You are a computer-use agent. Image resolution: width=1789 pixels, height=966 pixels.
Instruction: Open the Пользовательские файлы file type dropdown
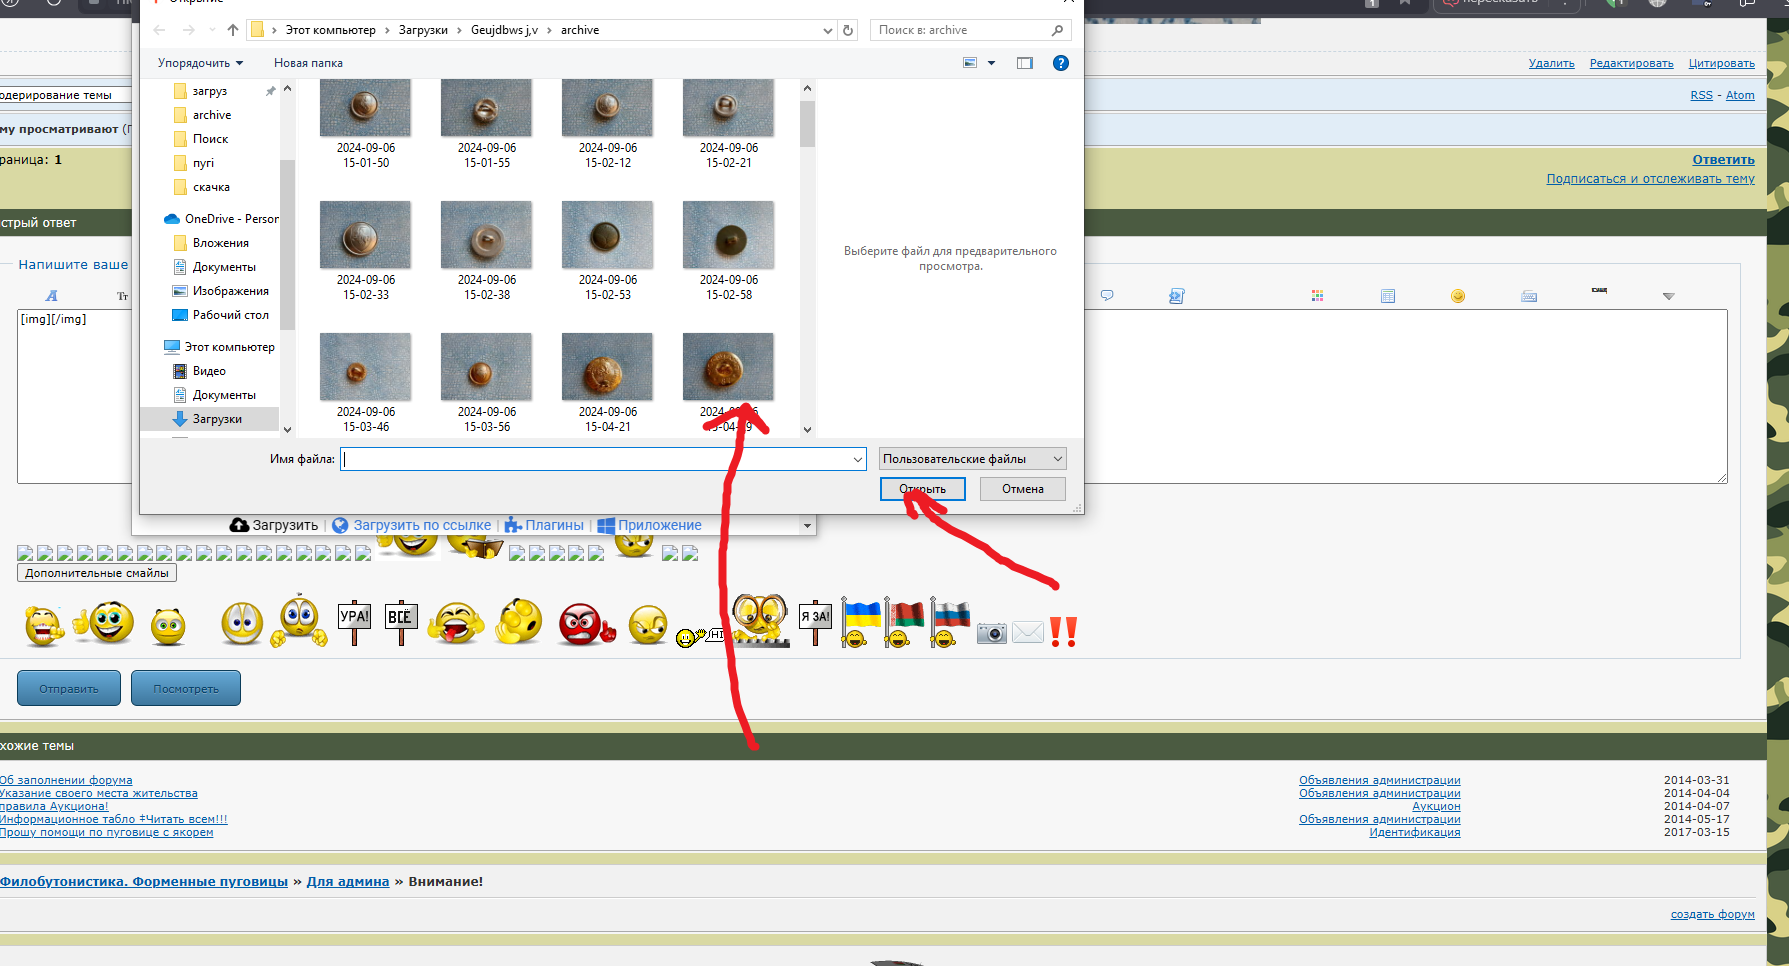(x=973, y=459)
